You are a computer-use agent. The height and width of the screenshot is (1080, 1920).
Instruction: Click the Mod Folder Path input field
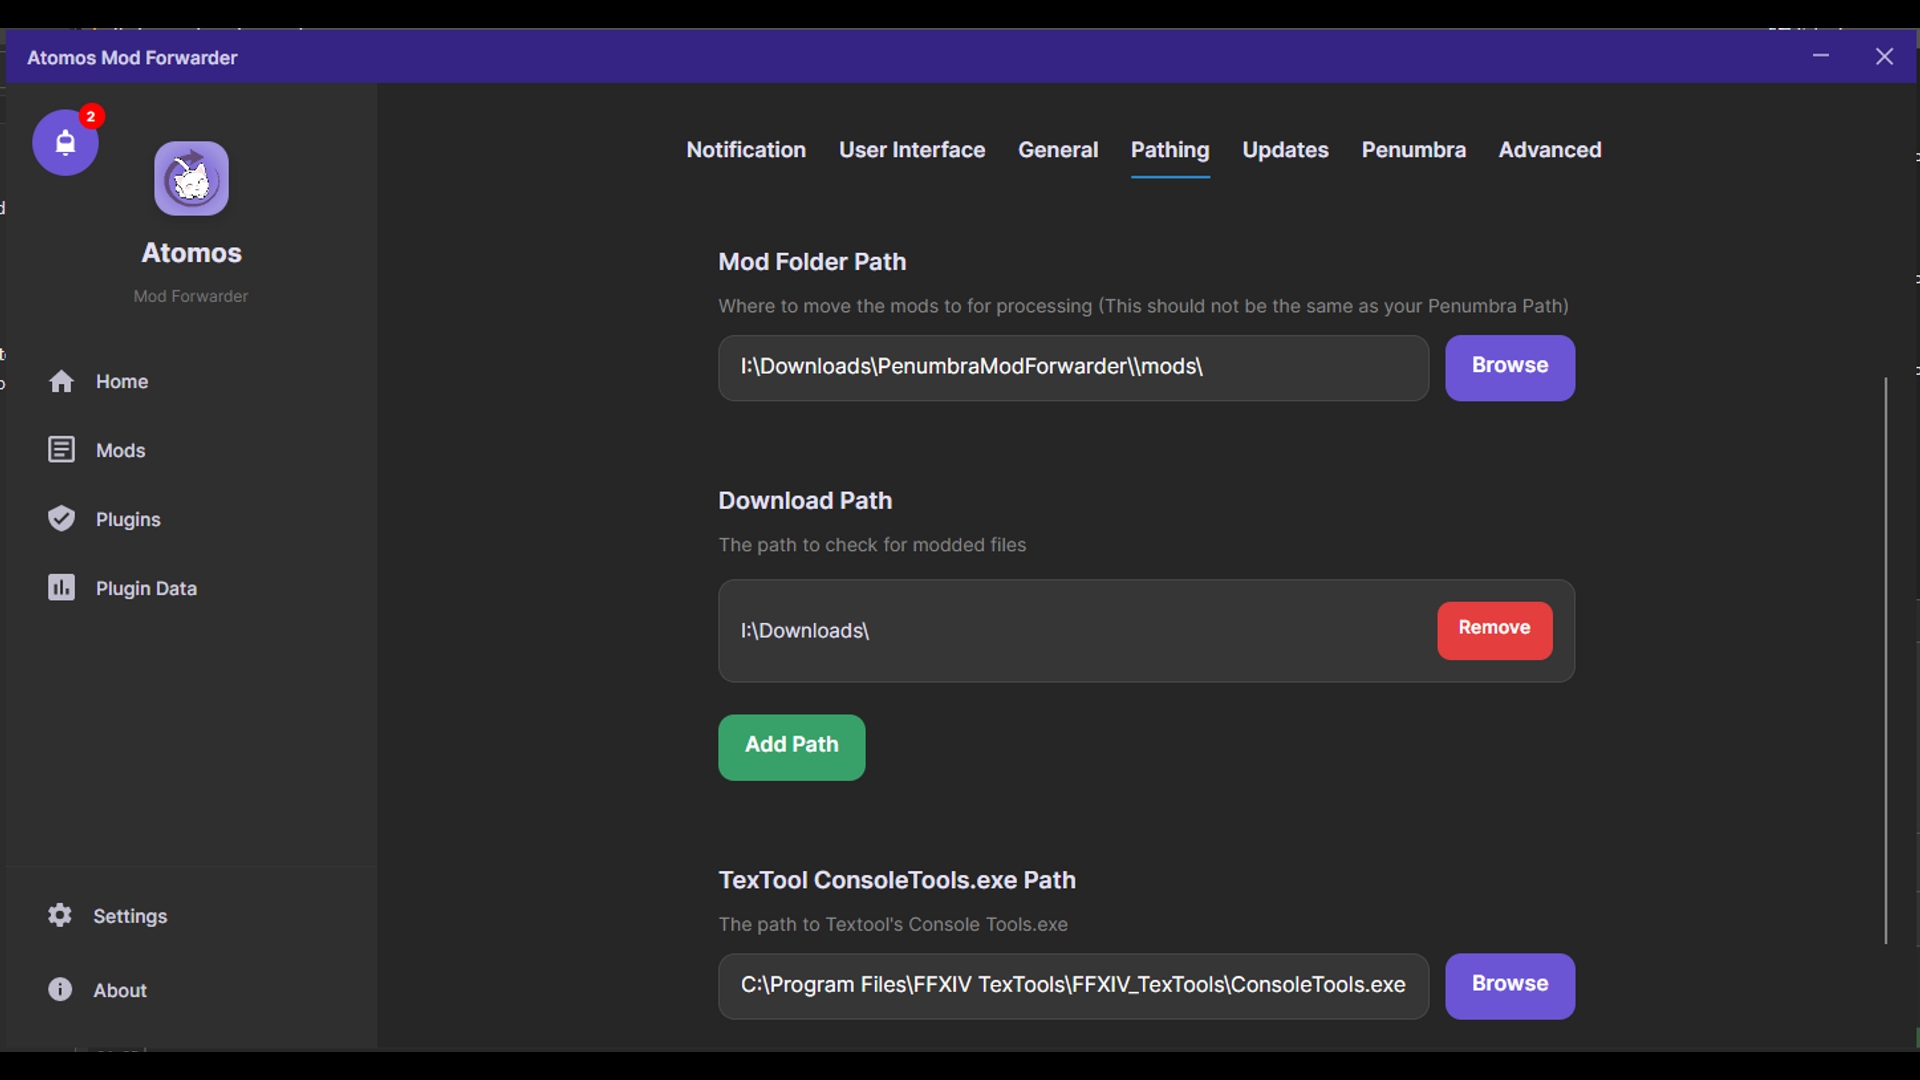(1073, 368)
